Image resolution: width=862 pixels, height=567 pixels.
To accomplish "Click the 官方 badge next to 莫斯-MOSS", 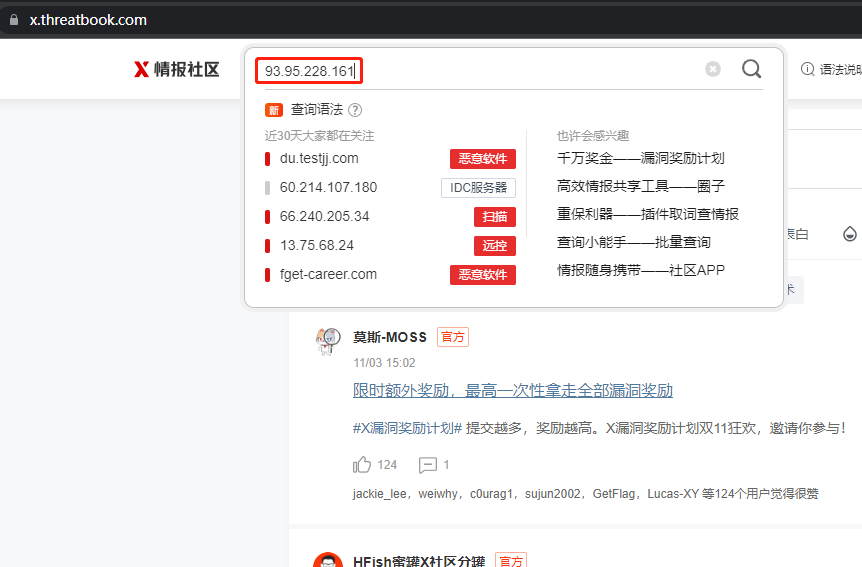I will coord(453,337).
